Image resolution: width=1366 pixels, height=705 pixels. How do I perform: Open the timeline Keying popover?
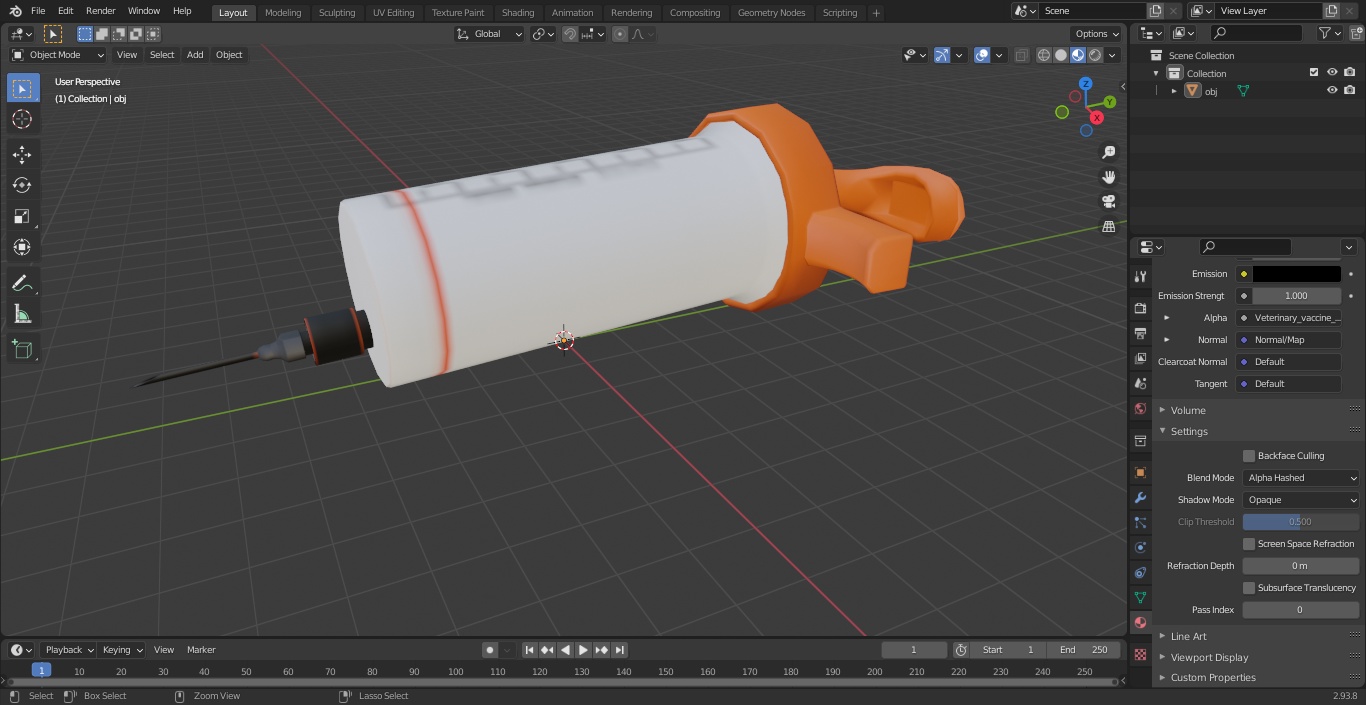121,650
